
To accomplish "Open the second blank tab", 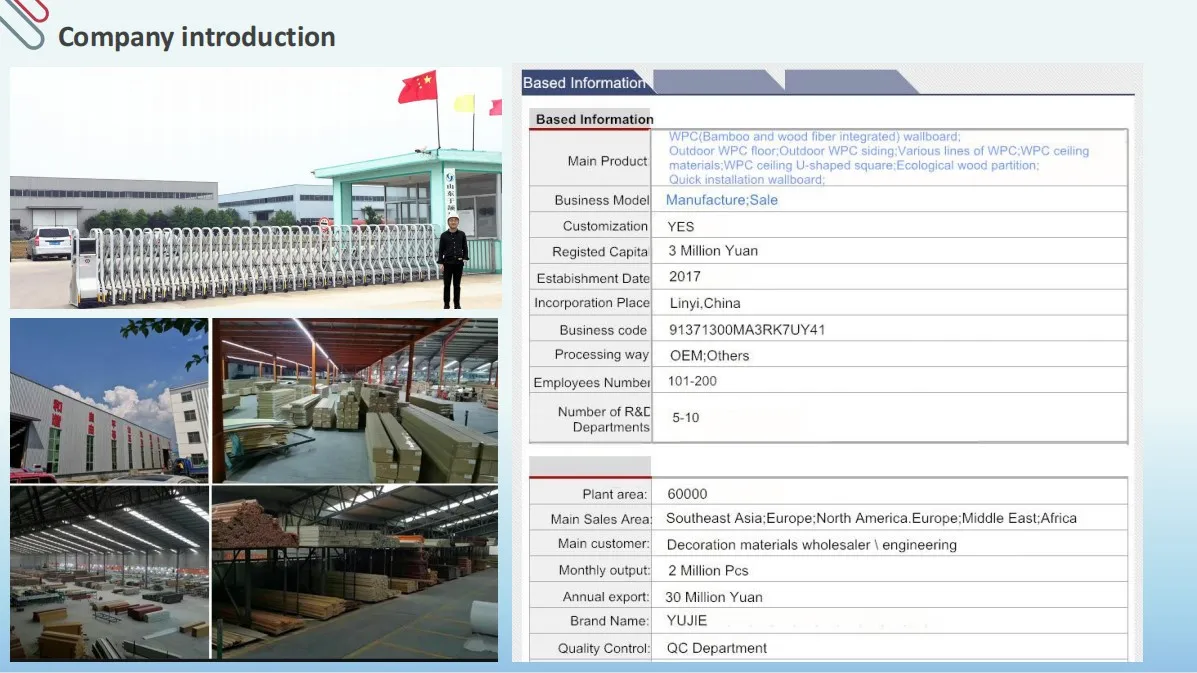I will (x=718, y=82).
